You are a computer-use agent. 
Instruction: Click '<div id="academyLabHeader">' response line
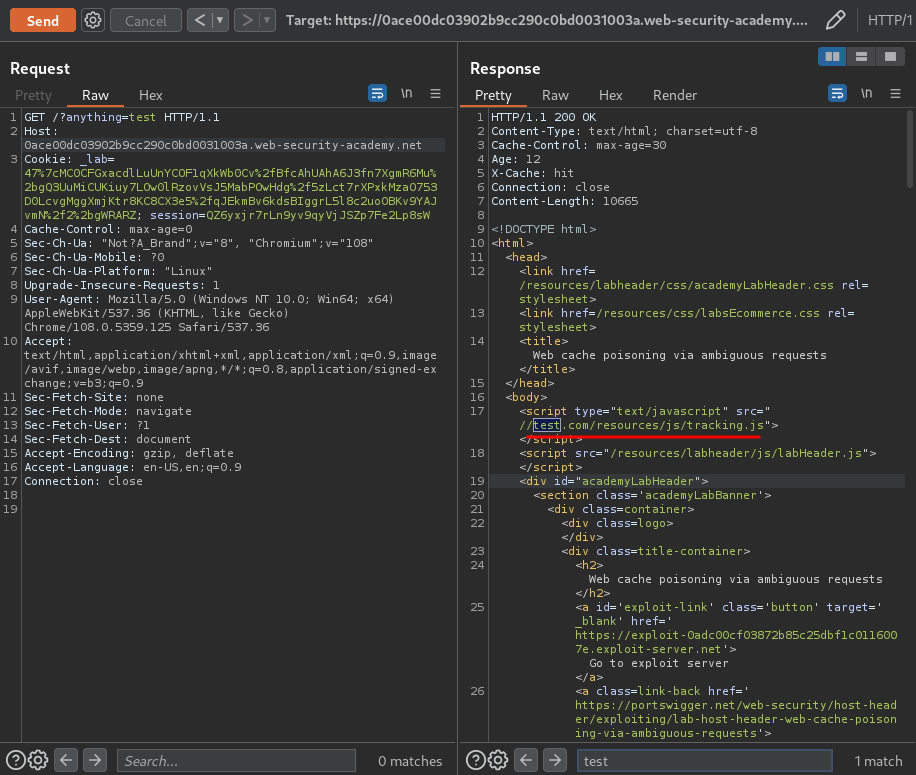613,481
